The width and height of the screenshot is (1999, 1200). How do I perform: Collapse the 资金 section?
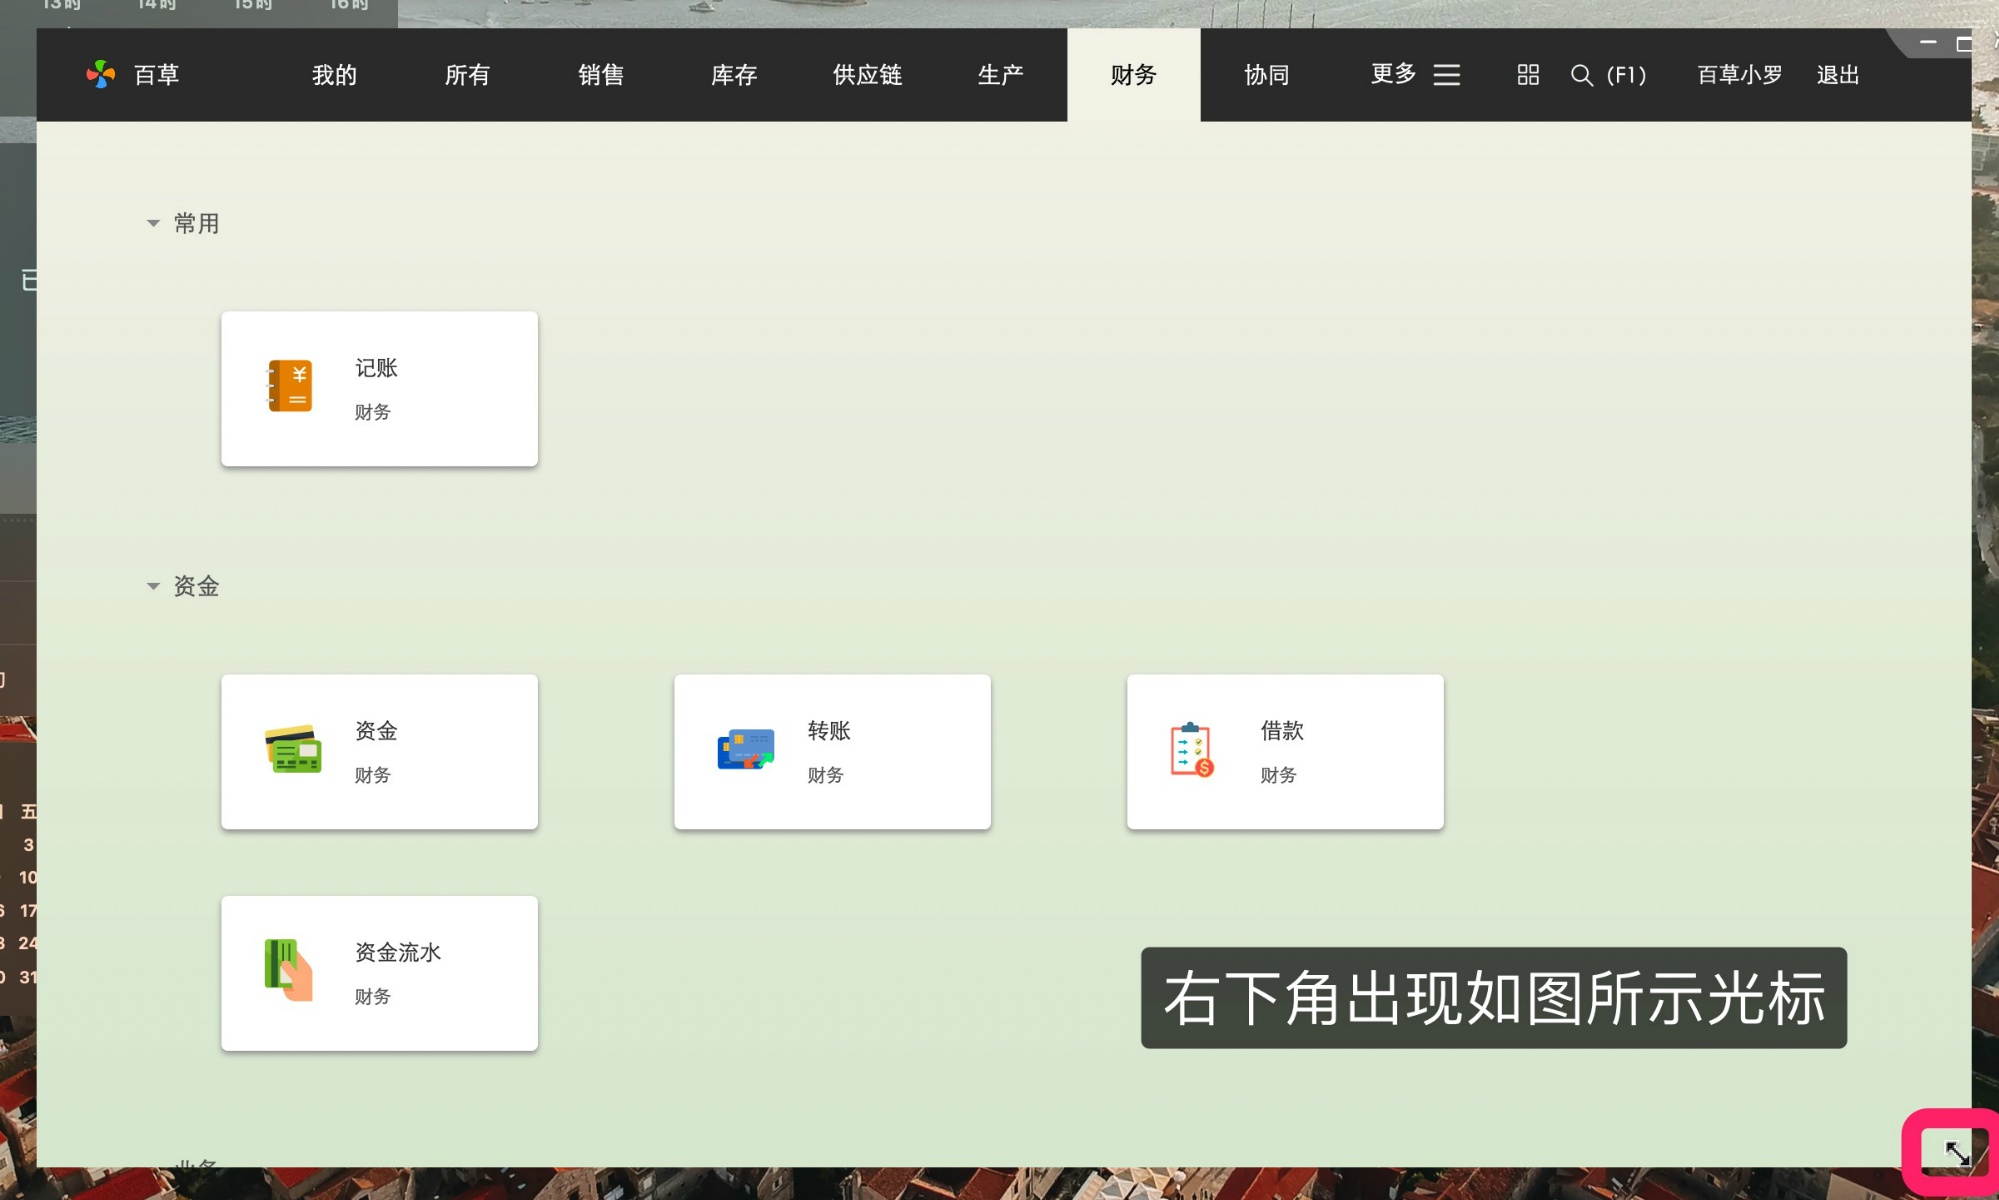coord(153,586)
